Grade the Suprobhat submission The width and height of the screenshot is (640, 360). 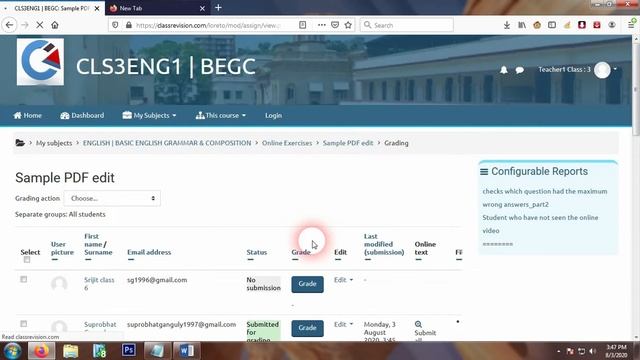pos(307,328)
